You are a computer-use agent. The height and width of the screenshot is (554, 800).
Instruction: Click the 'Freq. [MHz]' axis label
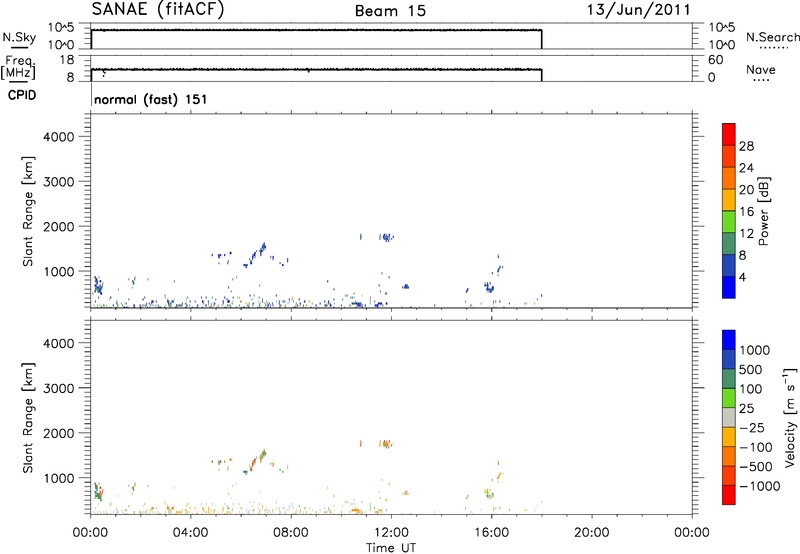[18, 67]
